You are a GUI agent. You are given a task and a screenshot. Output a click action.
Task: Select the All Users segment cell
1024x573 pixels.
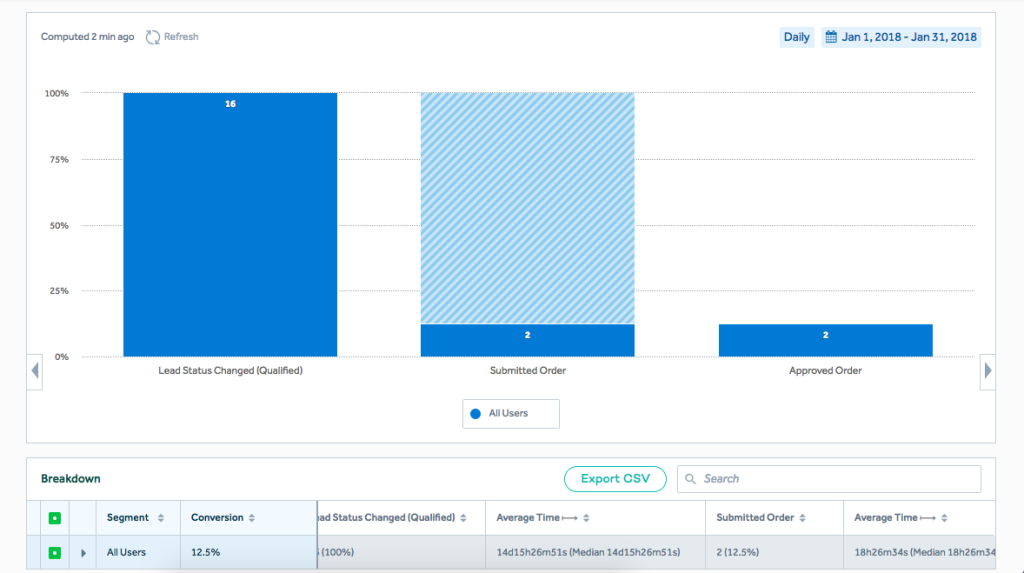(138, 553)
